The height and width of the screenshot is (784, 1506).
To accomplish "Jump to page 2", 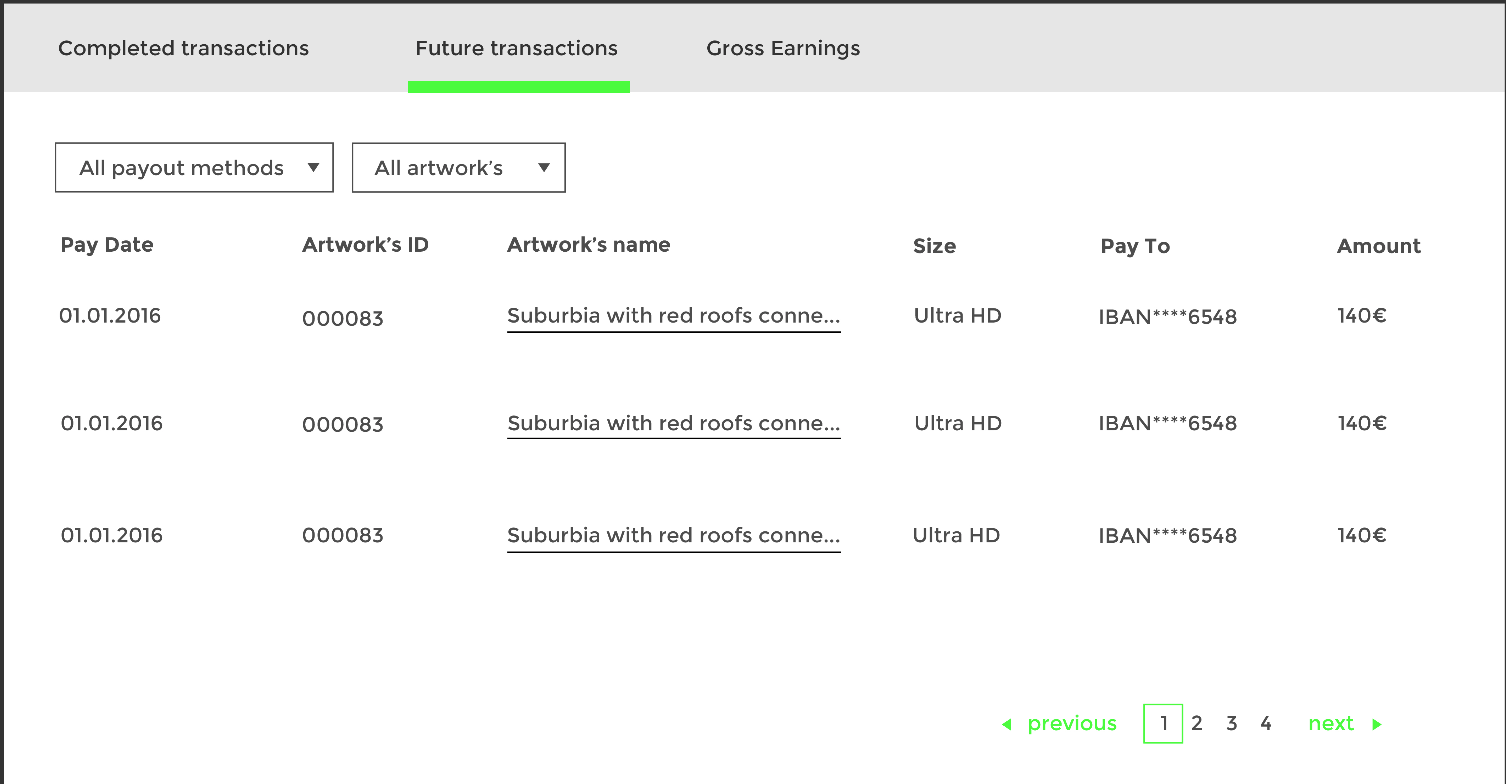I will (x=1197, y=724).
